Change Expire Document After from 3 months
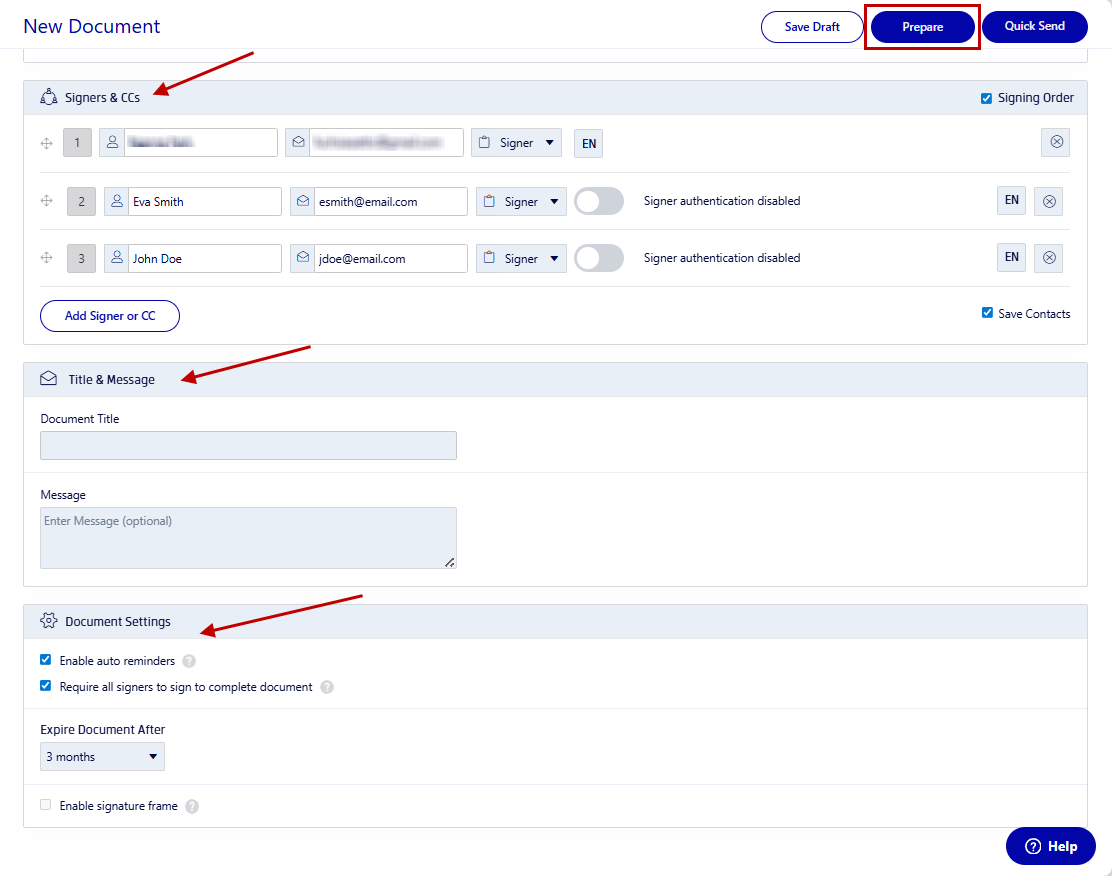1112x876 pixels. [101, 756]
